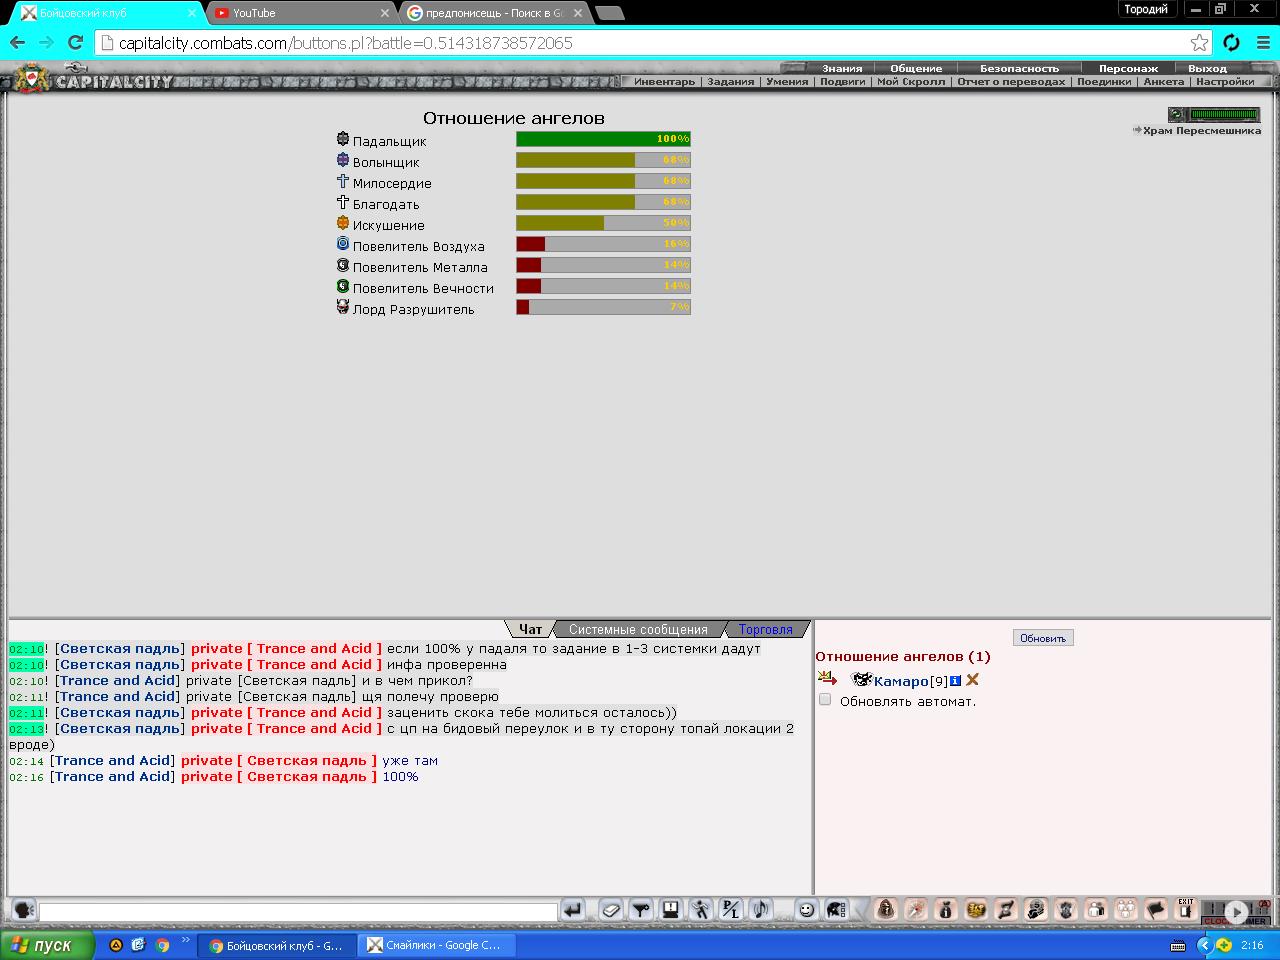Click the Лорд Разрушитель skull icon

pos(343,307)
